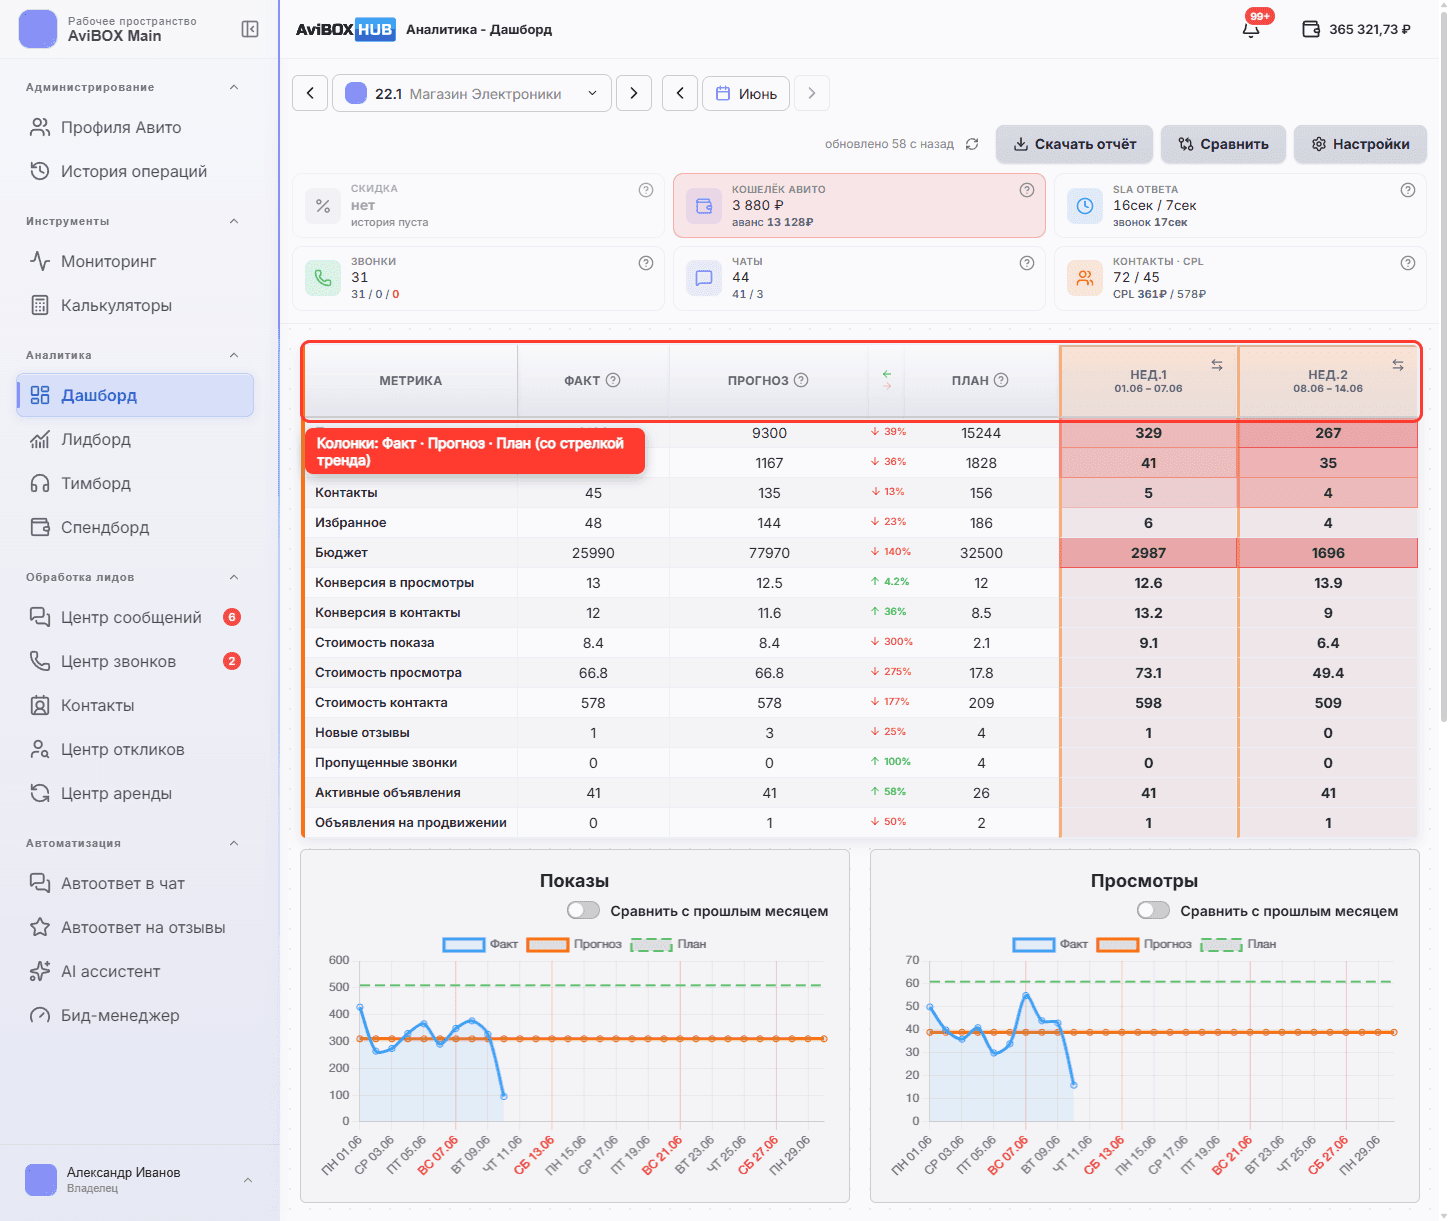Open help icon on SLA ответа card
The width and height of the screenshot is (1449, 1221).
tap(1407, 190)
